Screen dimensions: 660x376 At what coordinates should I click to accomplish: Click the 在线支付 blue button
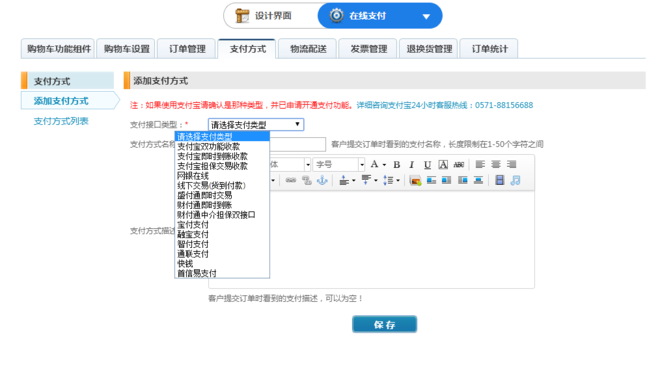(x=380, y=16)
